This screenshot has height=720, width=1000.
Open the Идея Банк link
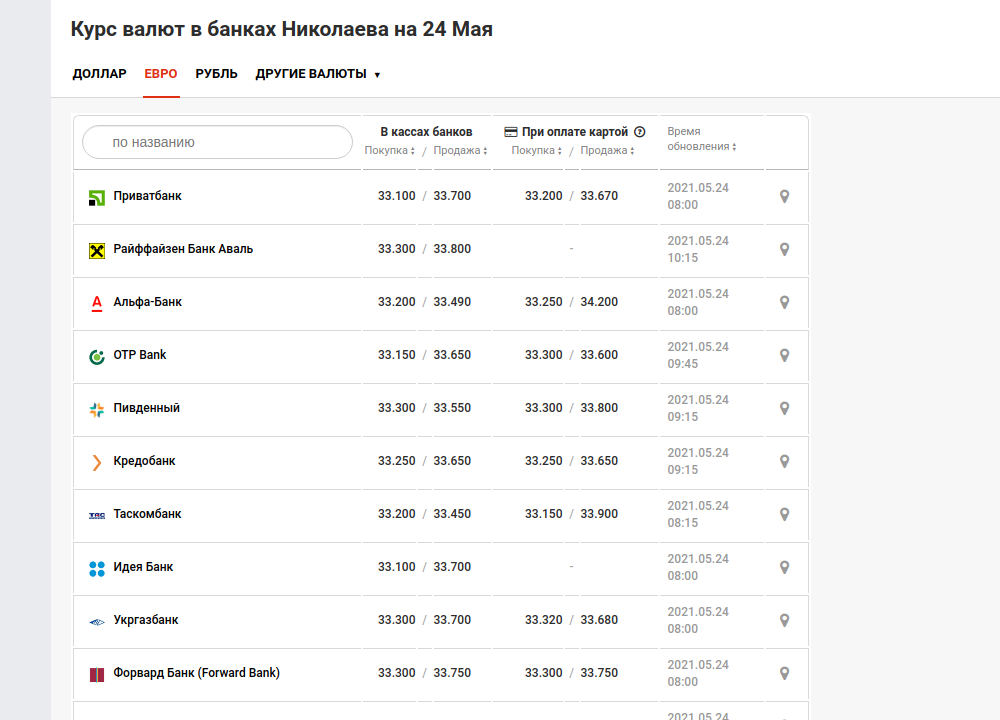[143, 566]
